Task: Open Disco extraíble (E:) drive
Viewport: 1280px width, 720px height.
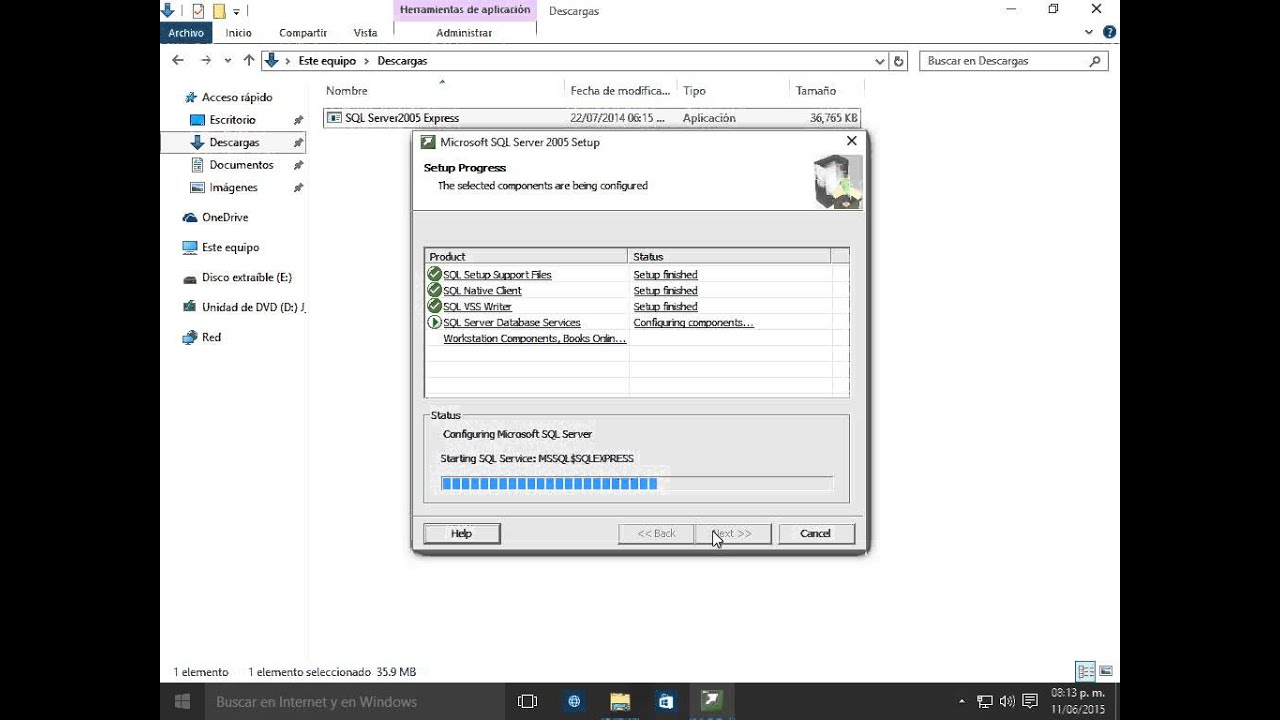Action: [246, 278]
